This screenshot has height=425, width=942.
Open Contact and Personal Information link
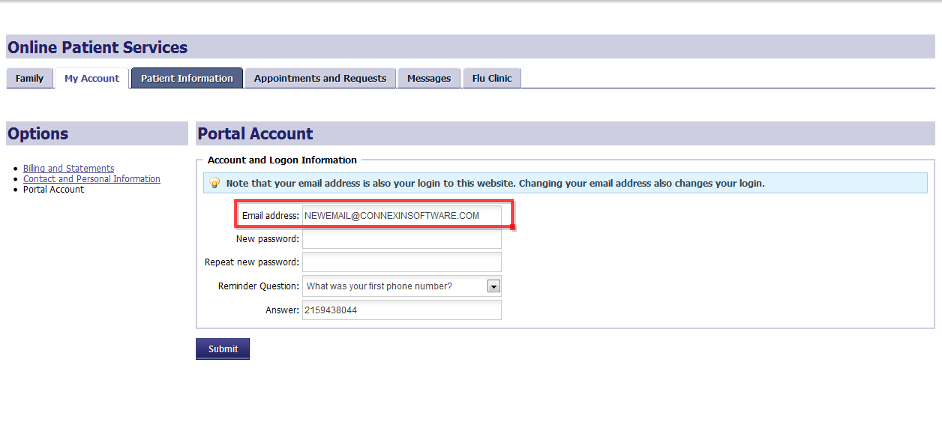coord(91,179)
